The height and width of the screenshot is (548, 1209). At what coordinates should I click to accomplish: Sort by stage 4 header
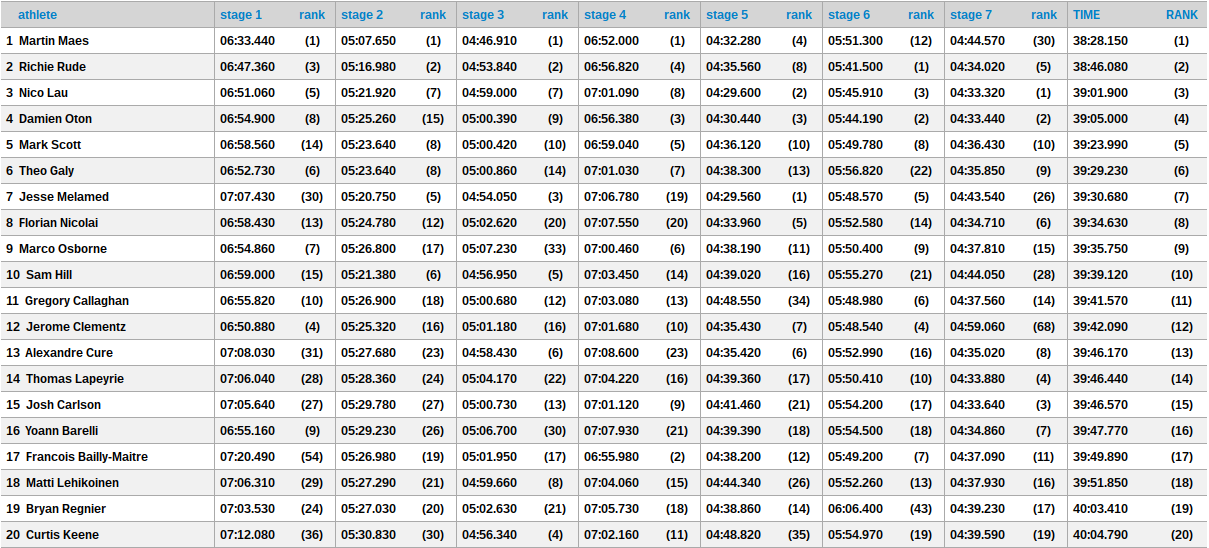tap(605, 15)
